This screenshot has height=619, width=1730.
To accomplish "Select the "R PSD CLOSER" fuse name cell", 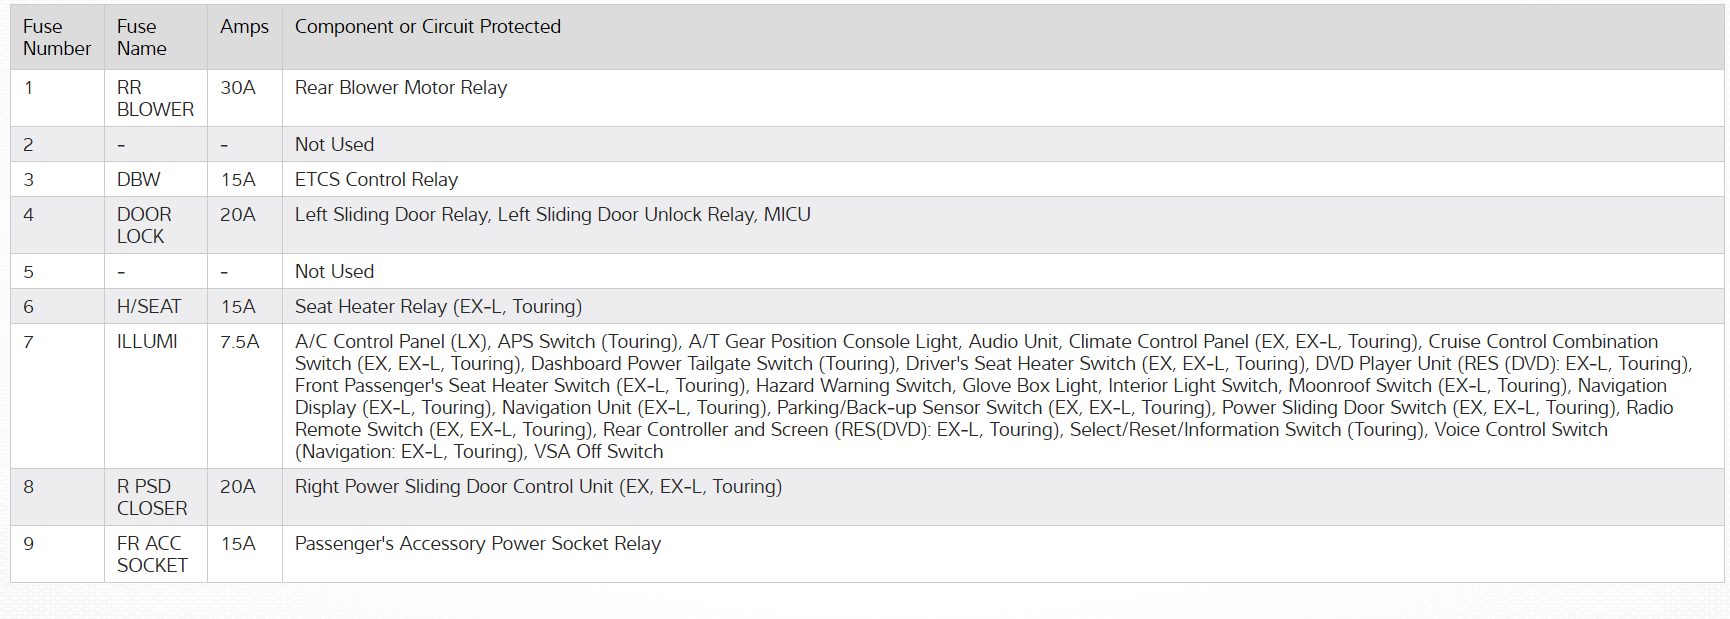I will [151, 497].
